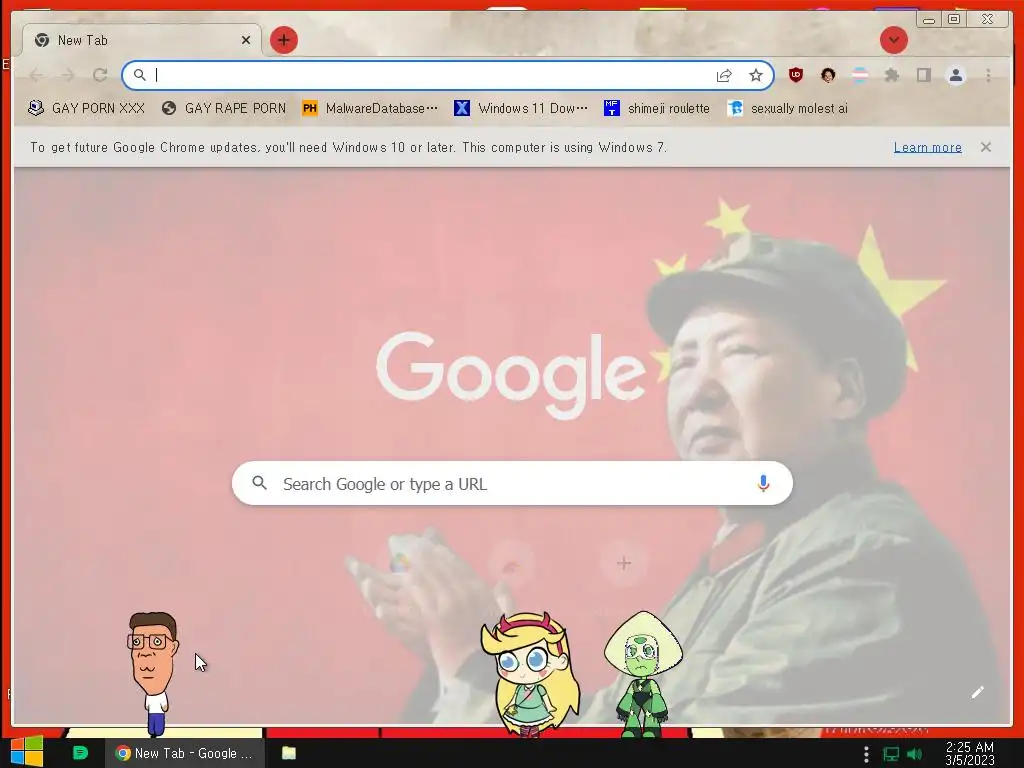
Task: Open the Windows Start menu
Action: coord(27,752)
